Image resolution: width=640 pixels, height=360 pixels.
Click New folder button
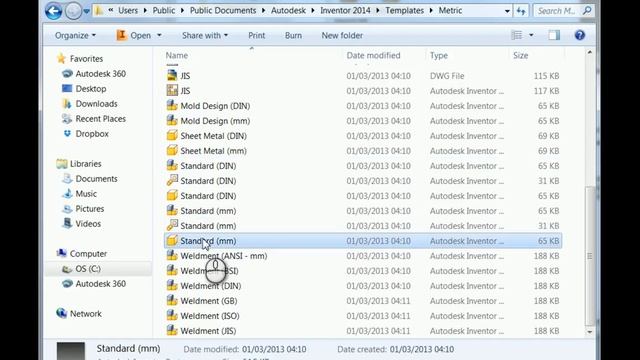[x=342, y=36]
